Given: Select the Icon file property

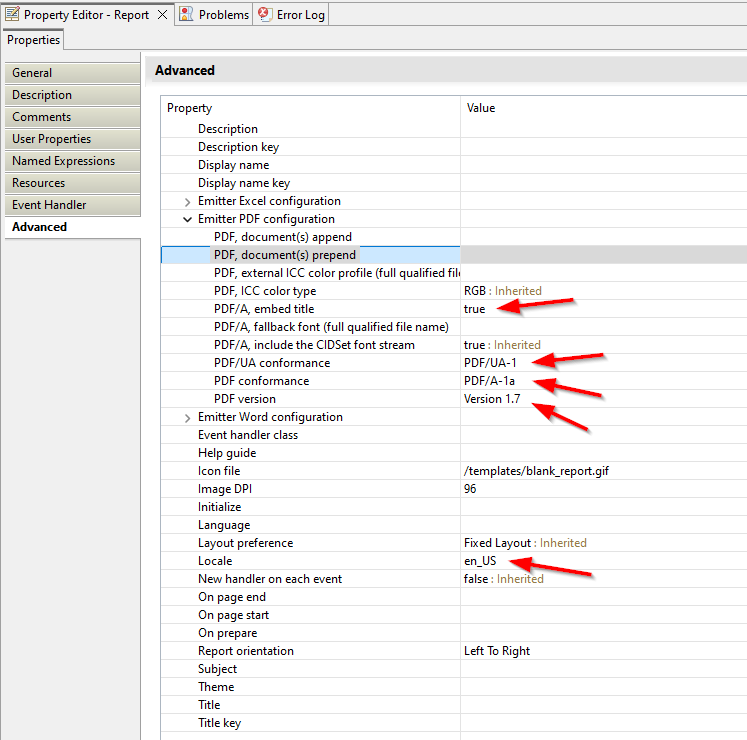Looking at the screenshot, I should click(219, 471).
